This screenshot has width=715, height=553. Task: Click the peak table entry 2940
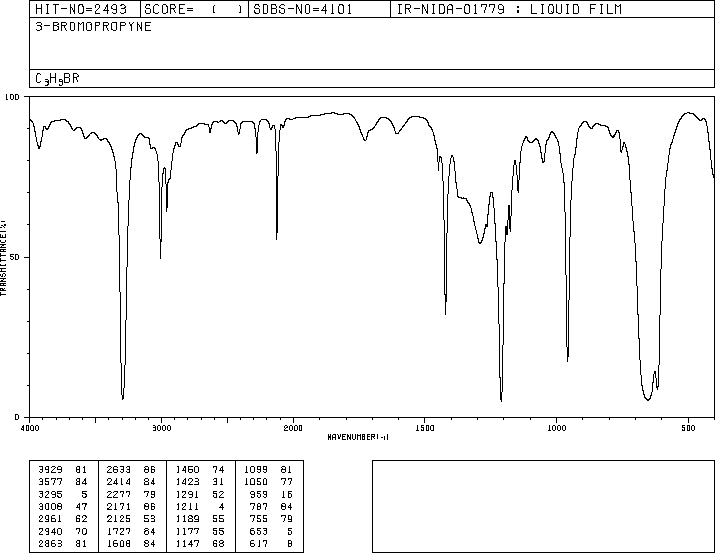[50, 532]
